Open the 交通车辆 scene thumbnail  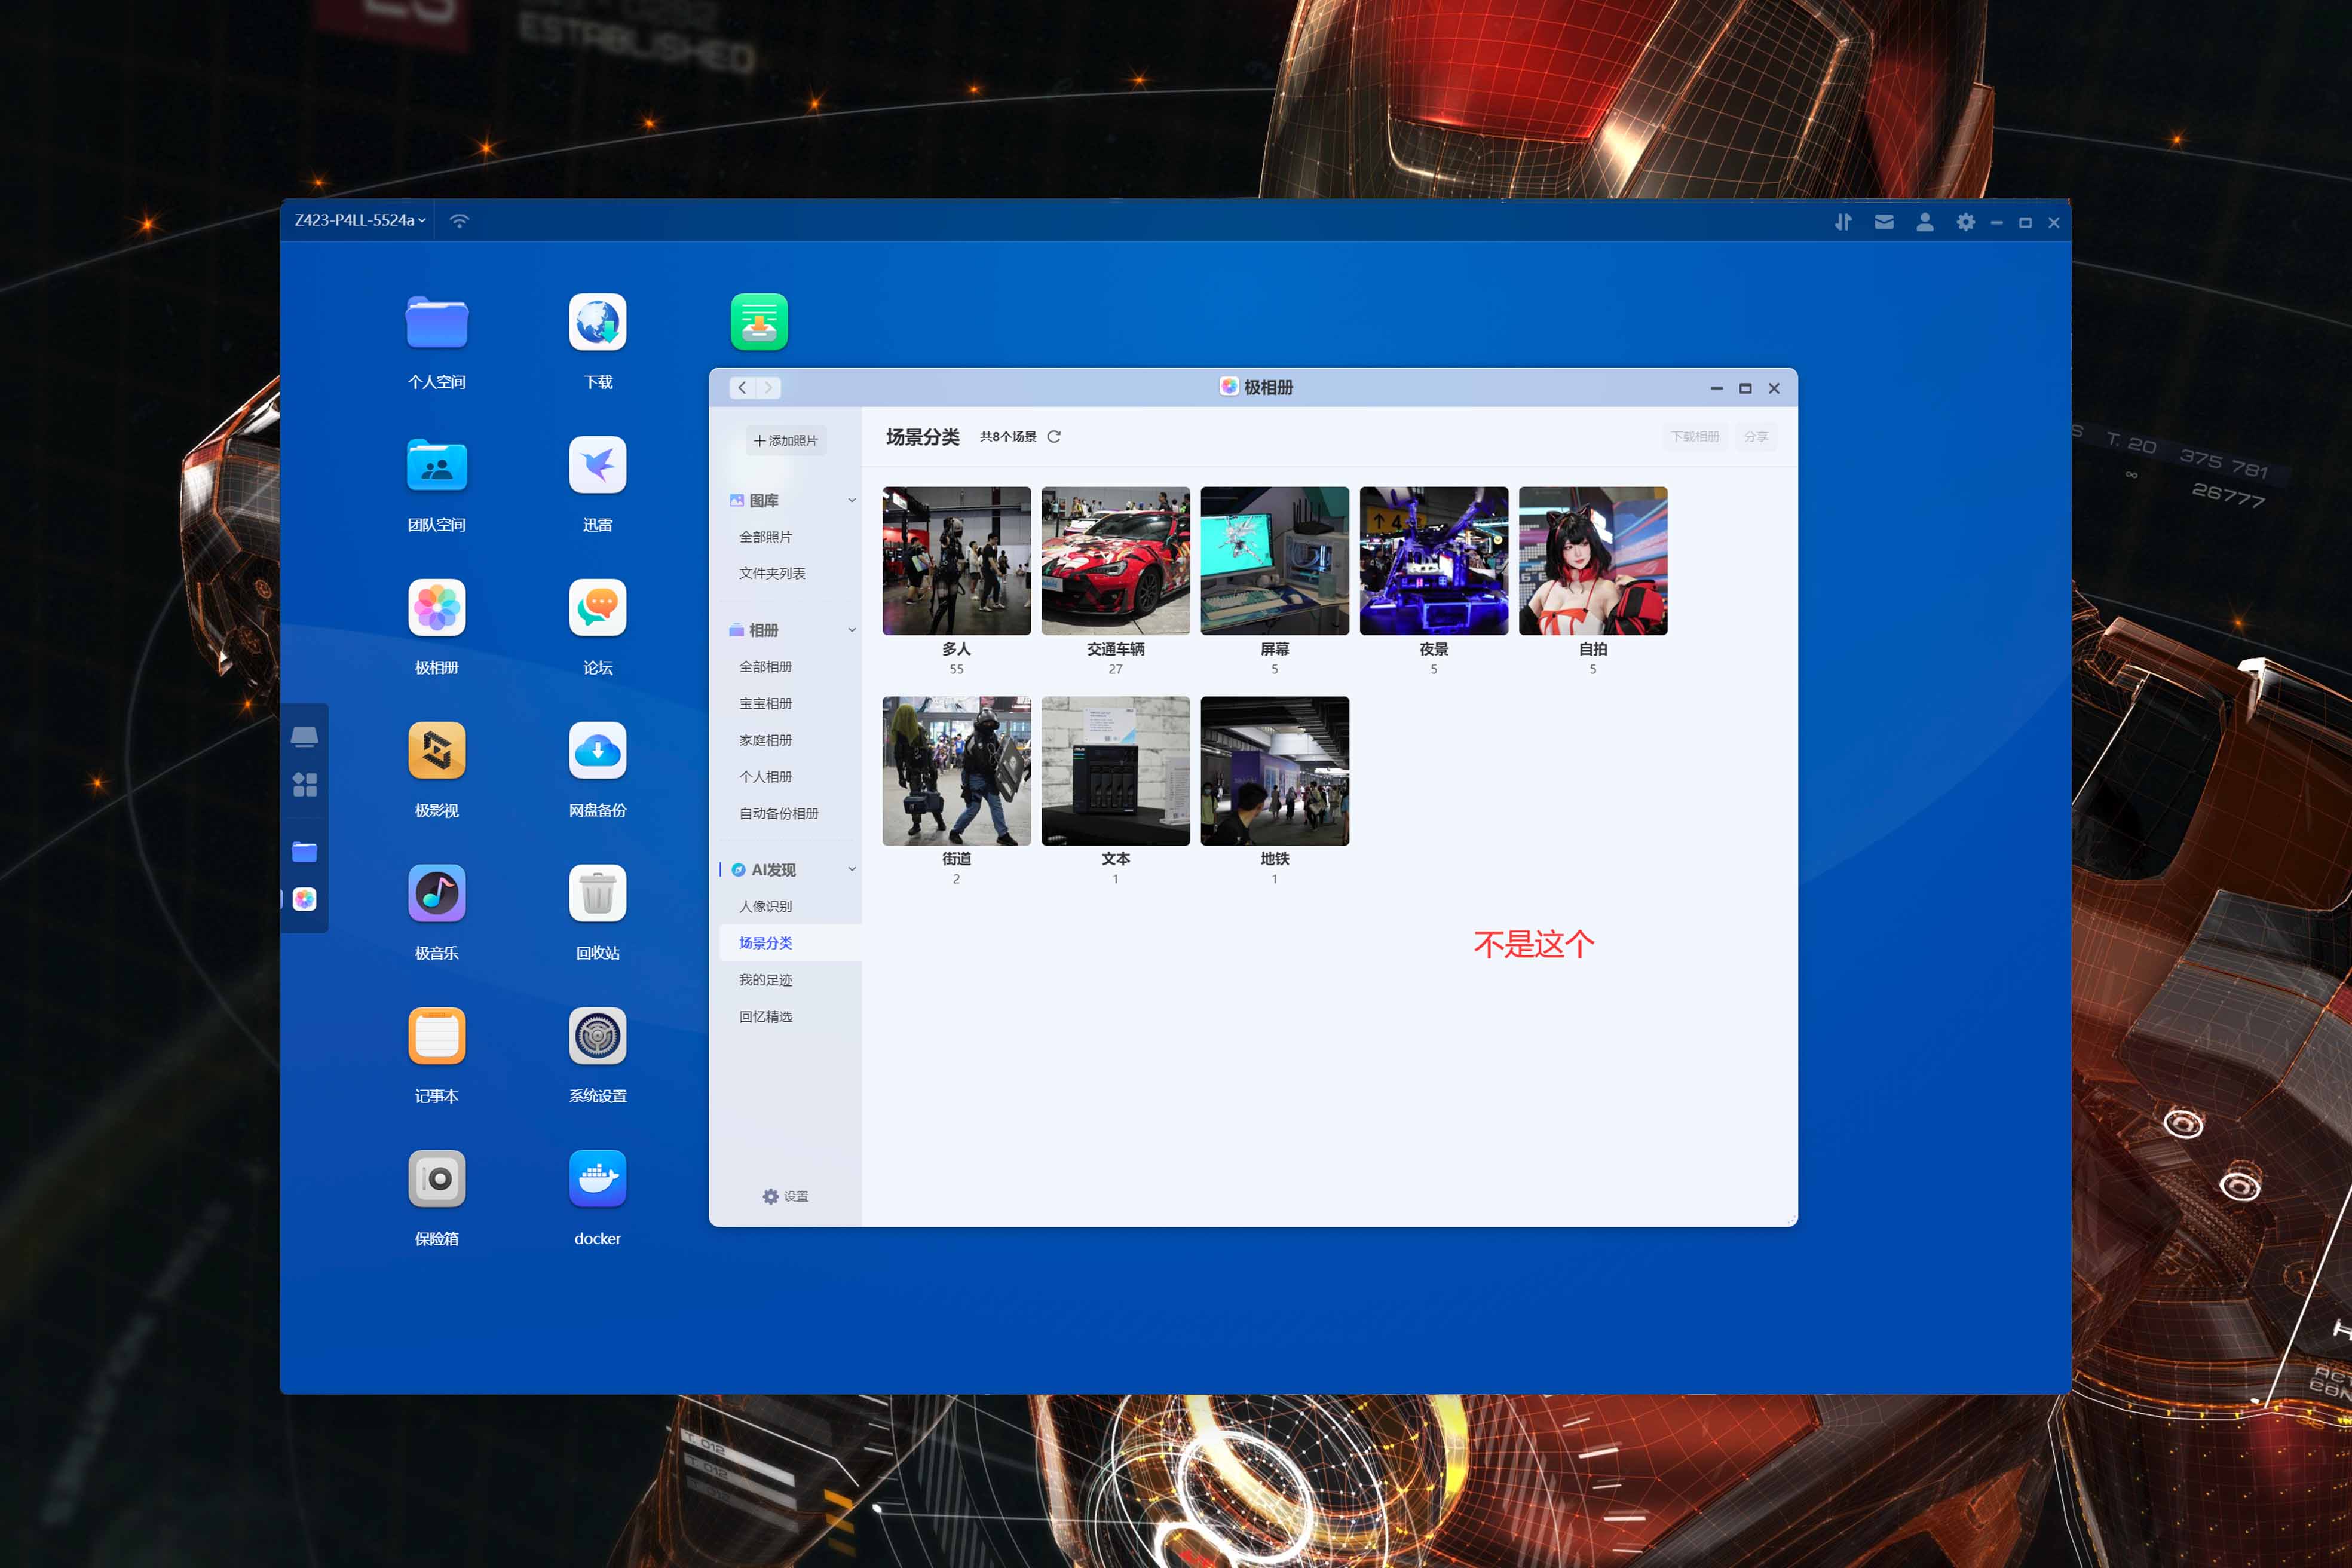[1115, 561]
